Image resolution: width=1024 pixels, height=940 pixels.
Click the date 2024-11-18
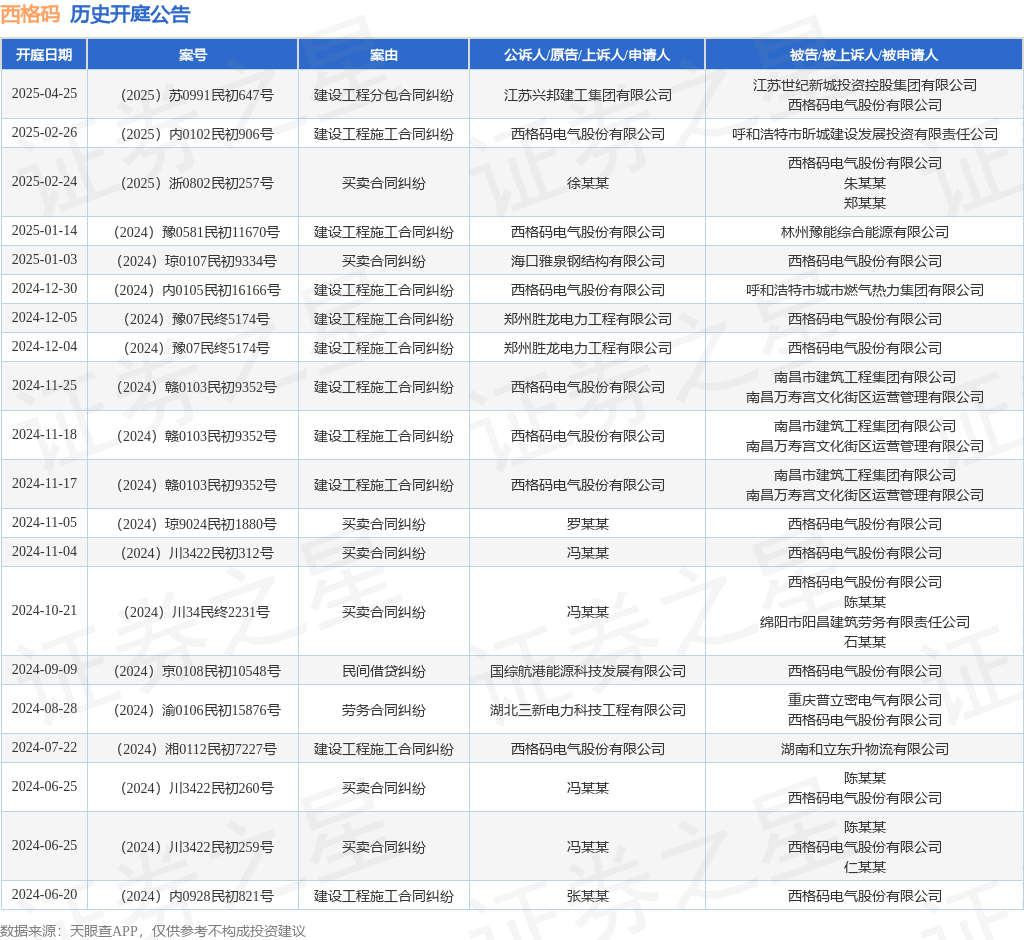tap(44, 434)
